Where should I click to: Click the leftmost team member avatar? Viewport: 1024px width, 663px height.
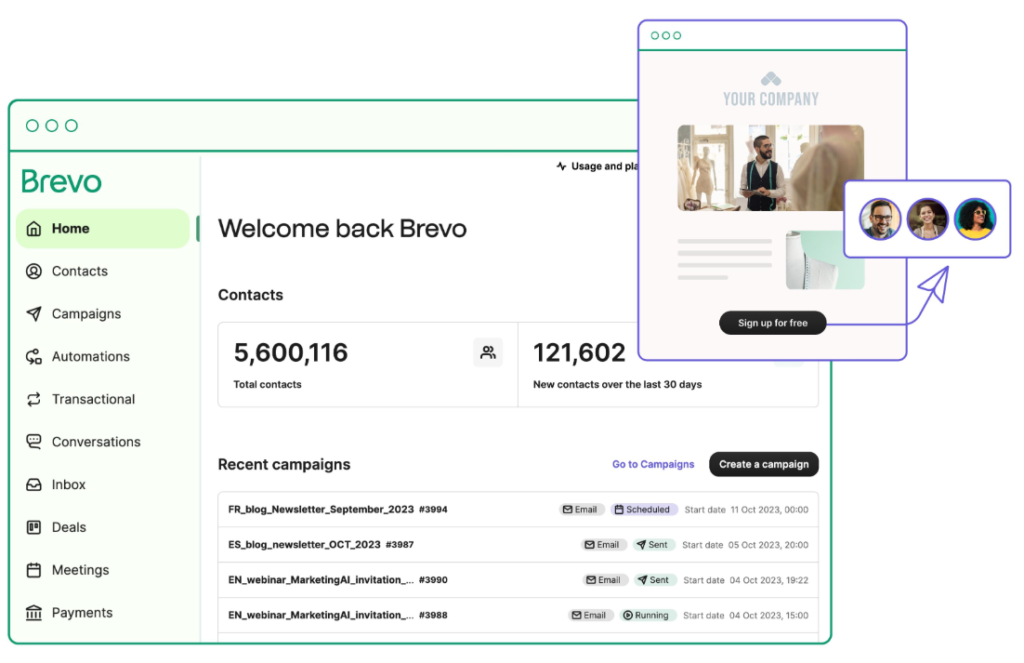879,218
